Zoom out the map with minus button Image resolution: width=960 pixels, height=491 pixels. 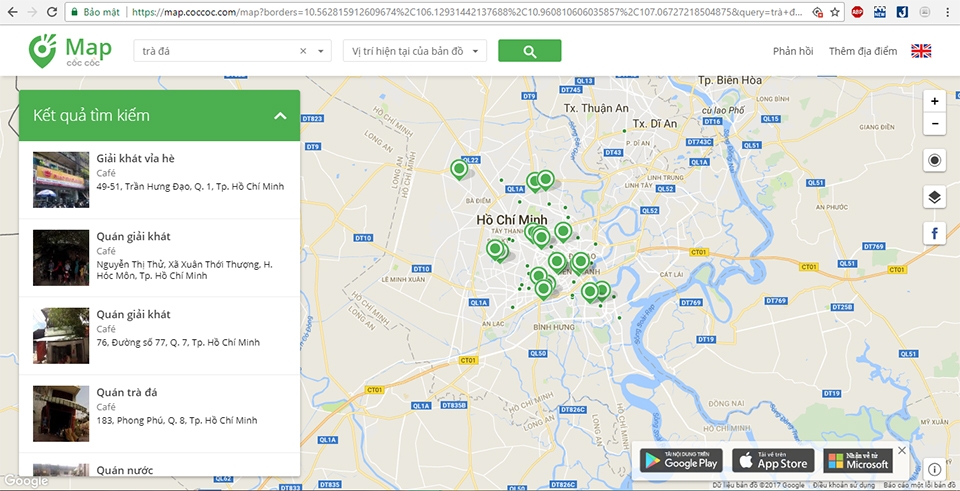(934, 124)
